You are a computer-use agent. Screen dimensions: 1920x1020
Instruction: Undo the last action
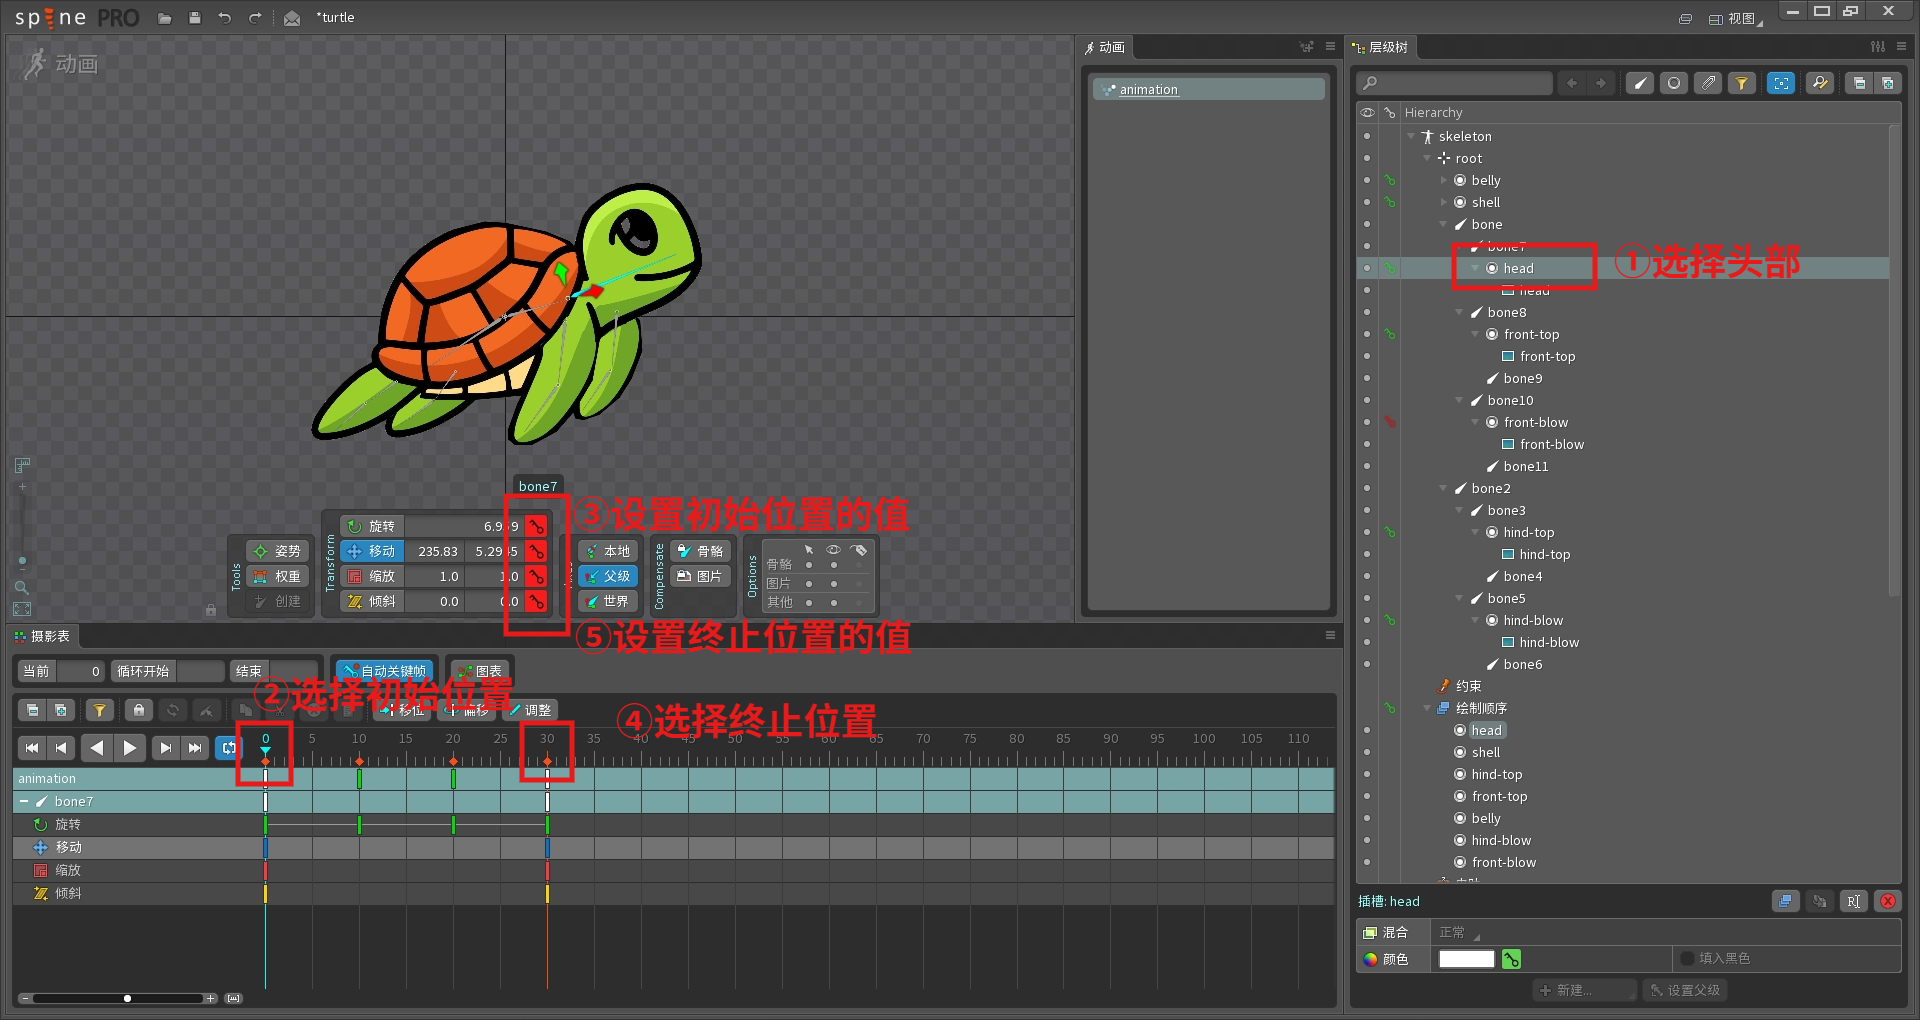(225, 18)
